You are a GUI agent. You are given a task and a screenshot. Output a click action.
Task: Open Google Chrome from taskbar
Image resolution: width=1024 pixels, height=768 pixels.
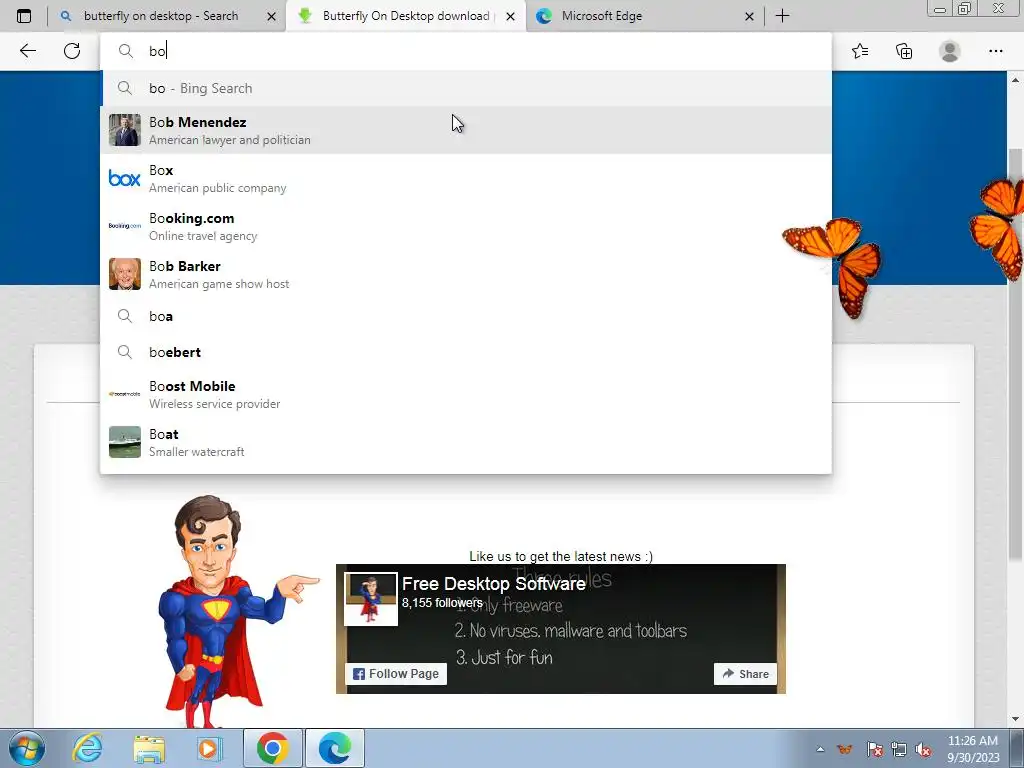tap(272, 748)
